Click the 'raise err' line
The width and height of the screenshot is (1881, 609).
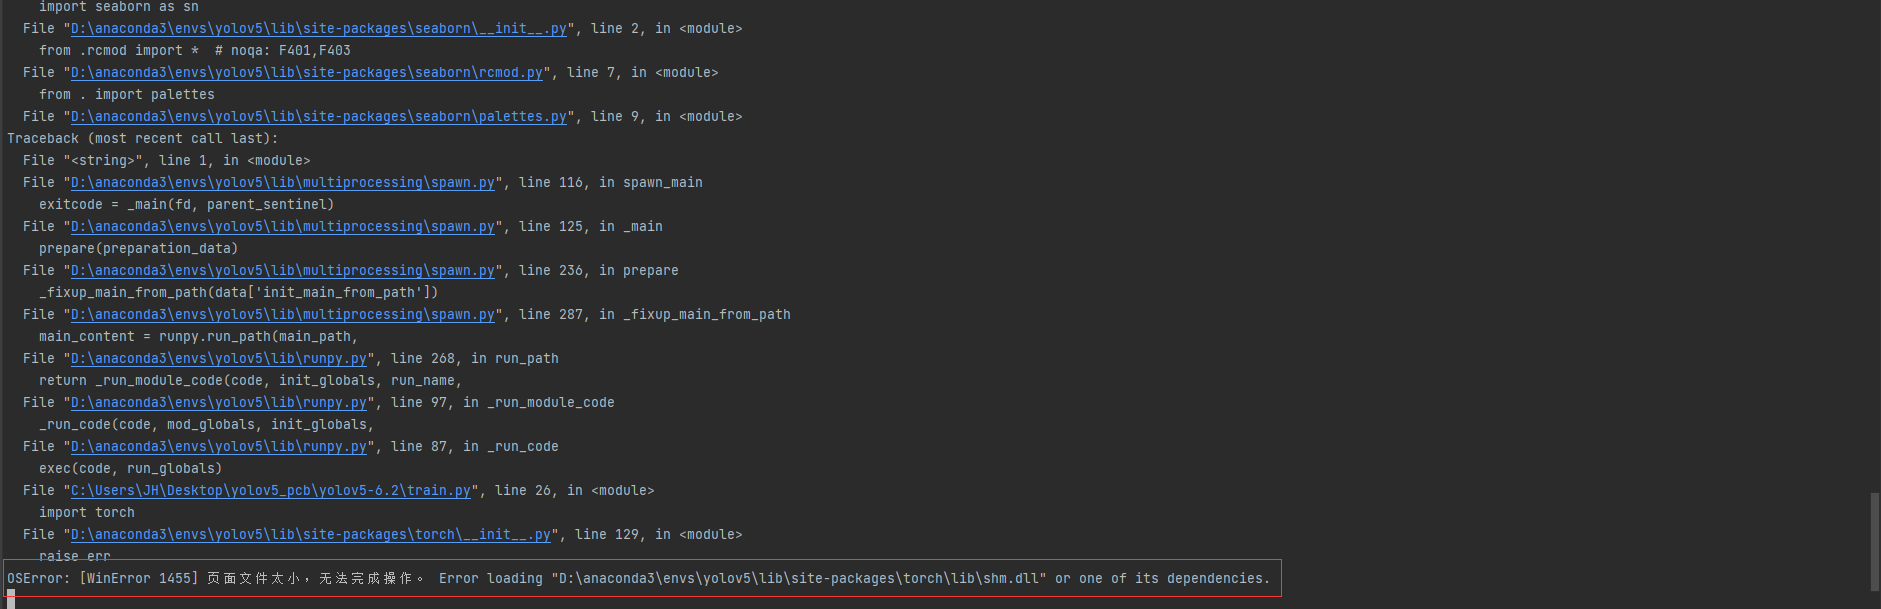point(75,556)
